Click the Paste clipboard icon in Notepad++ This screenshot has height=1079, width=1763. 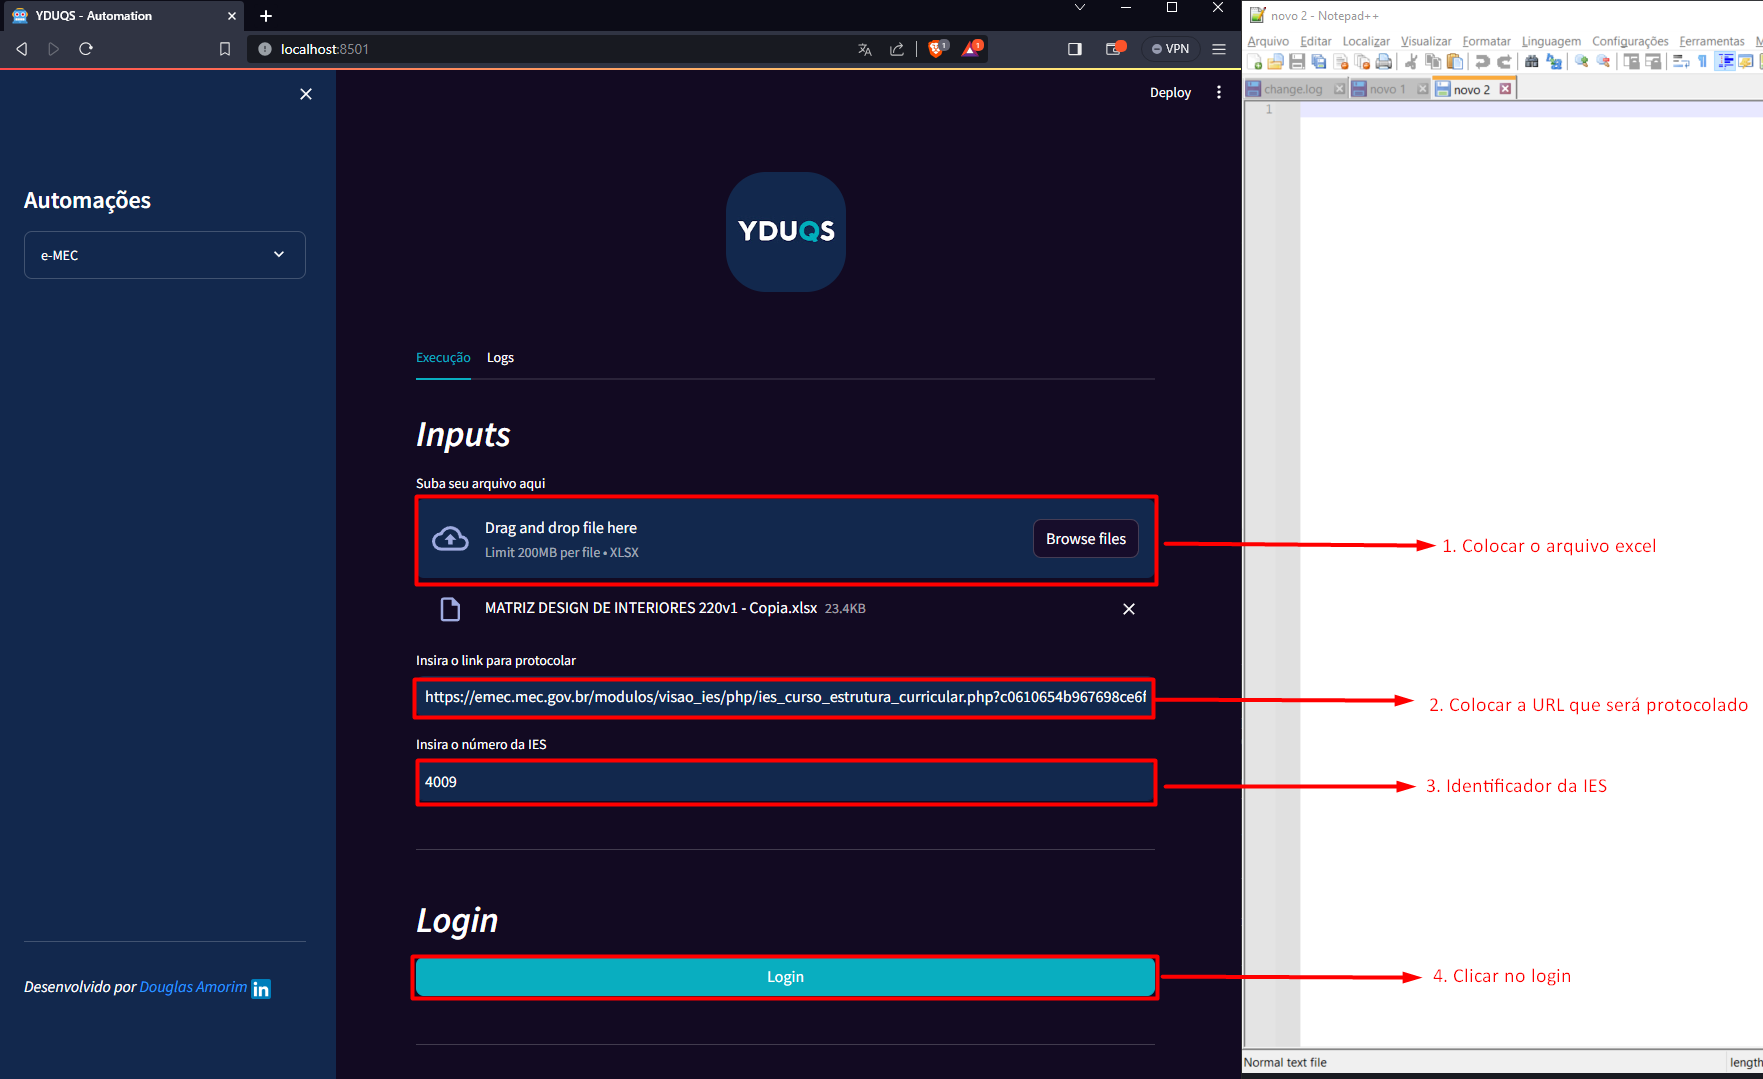1455,62
